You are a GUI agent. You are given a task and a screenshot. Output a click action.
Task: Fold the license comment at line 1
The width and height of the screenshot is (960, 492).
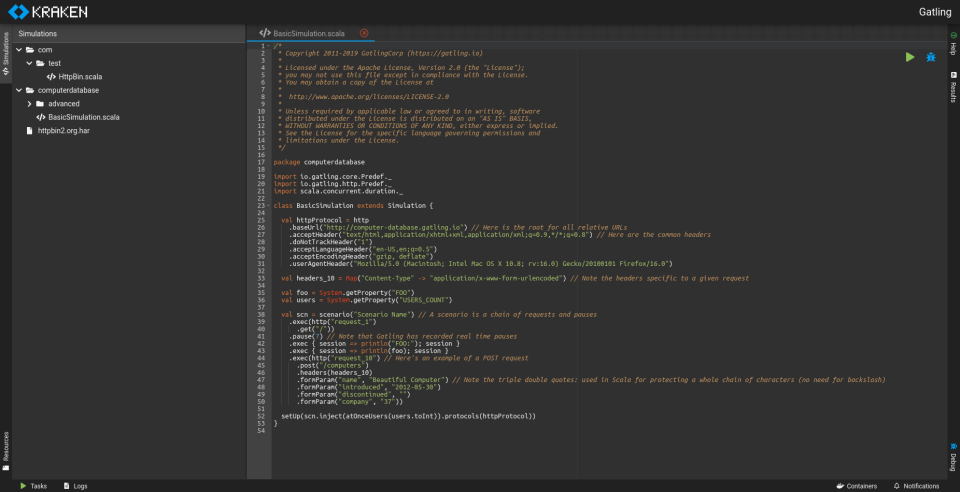[x=268, y=46]
